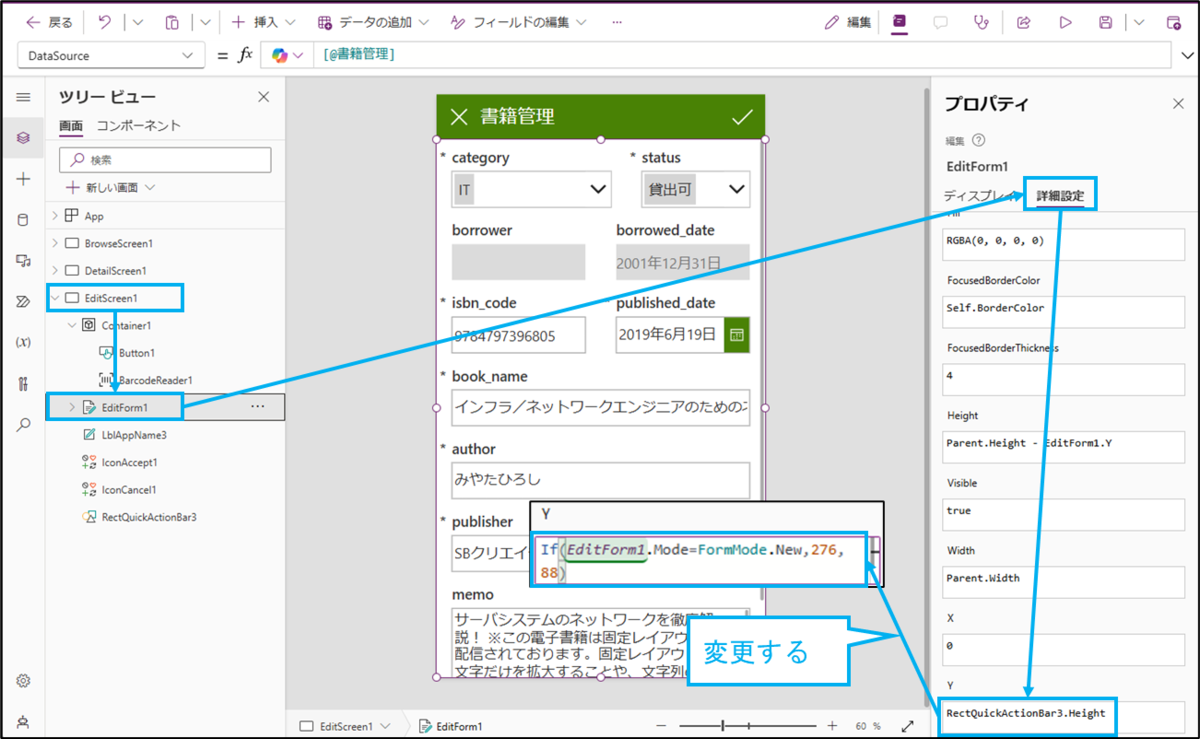Open the variables (x) icon
This screenshot has width=1200, height=739.
(23, 343)
